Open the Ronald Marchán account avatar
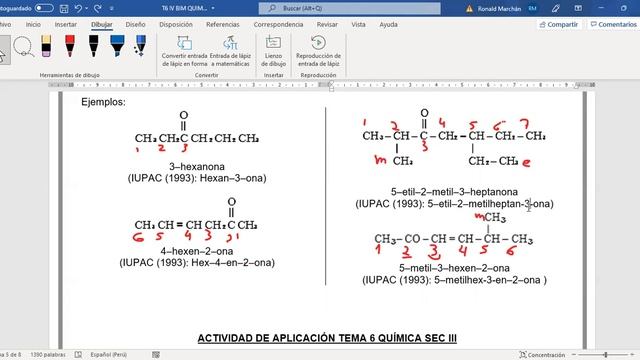This screenshot has height=360, width=640. pyautogui.click(x=532, y=8)
